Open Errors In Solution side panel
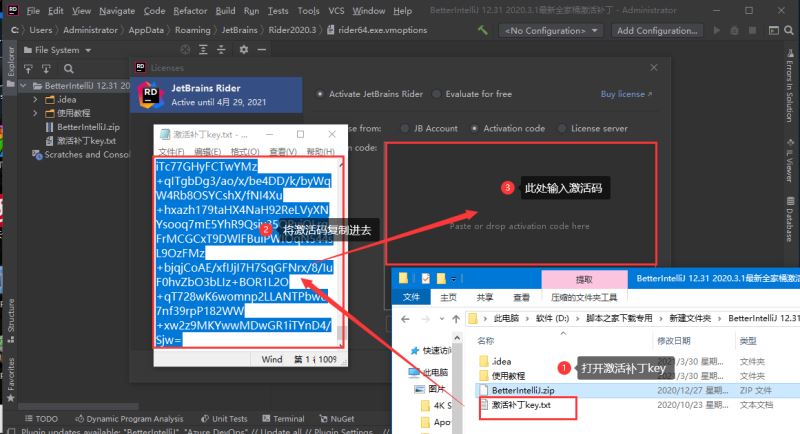This screenshot has height=434, width=800. 790,86
